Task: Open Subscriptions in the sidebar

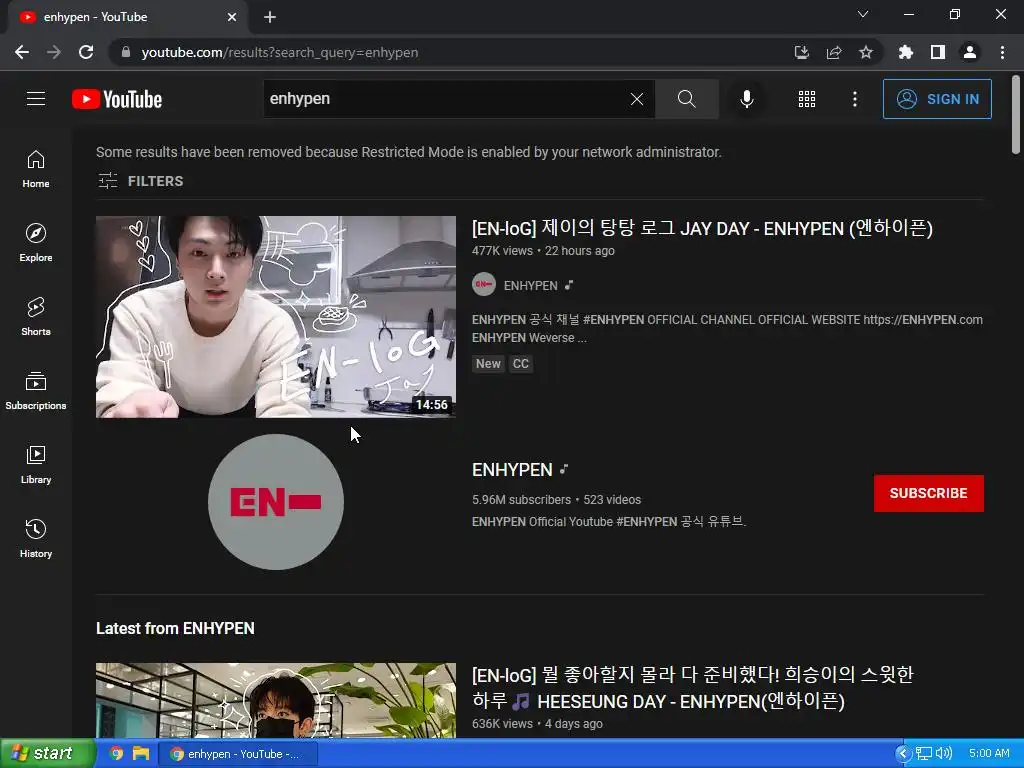Action: [x=36, y=391]
